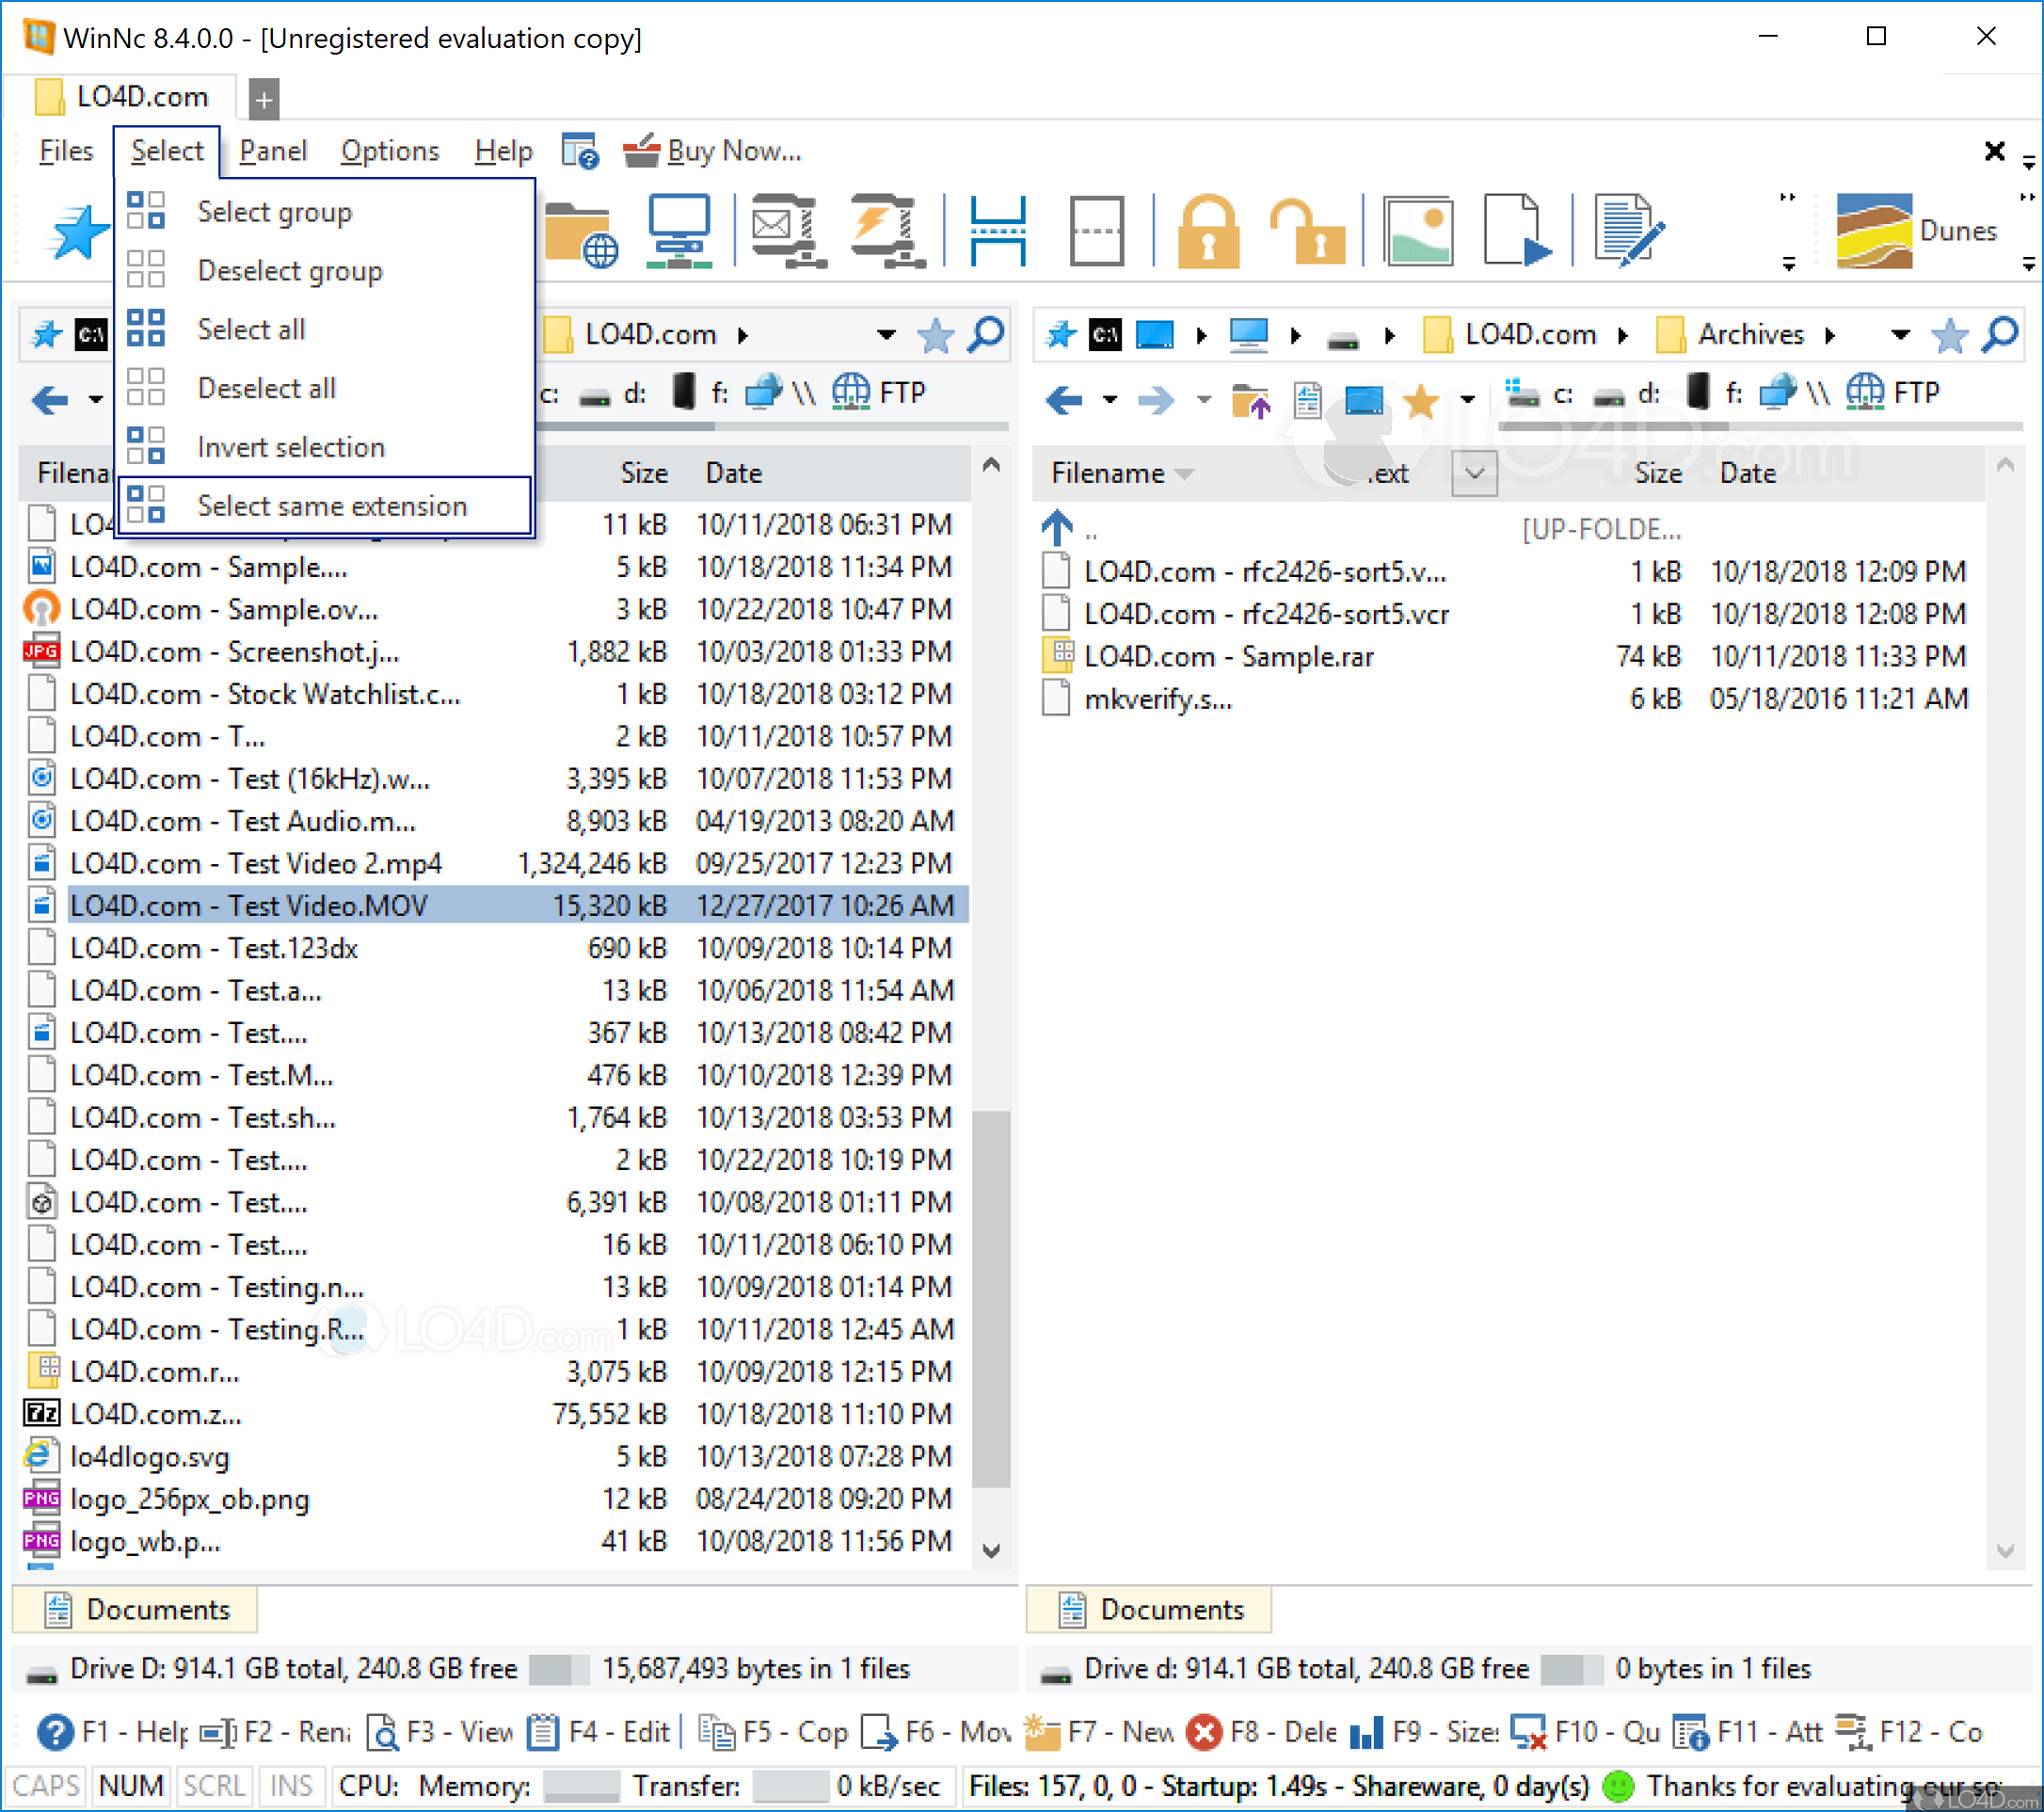The width and height of the screenshot is (2044, 1812).
Task: Click the desktop icon in right navigation toolbar
Action: 1364,400
